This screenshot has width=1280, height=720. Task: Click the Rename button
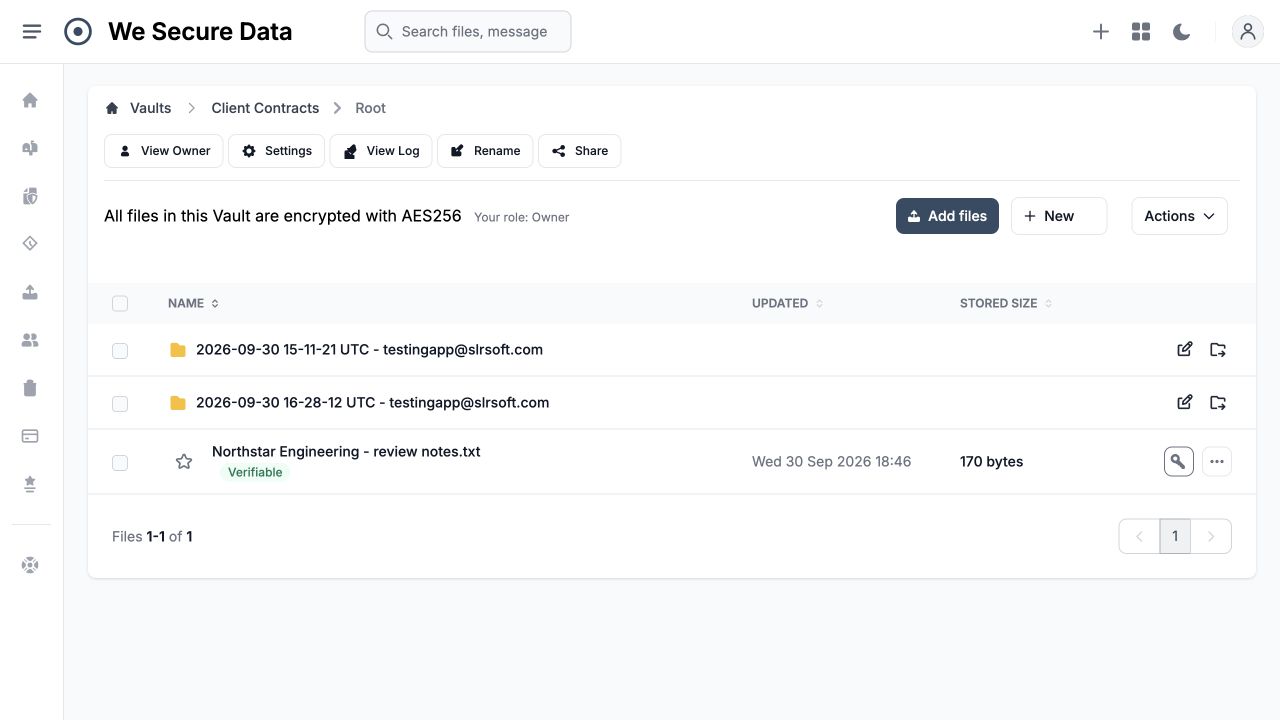click(x=485, y=151)
